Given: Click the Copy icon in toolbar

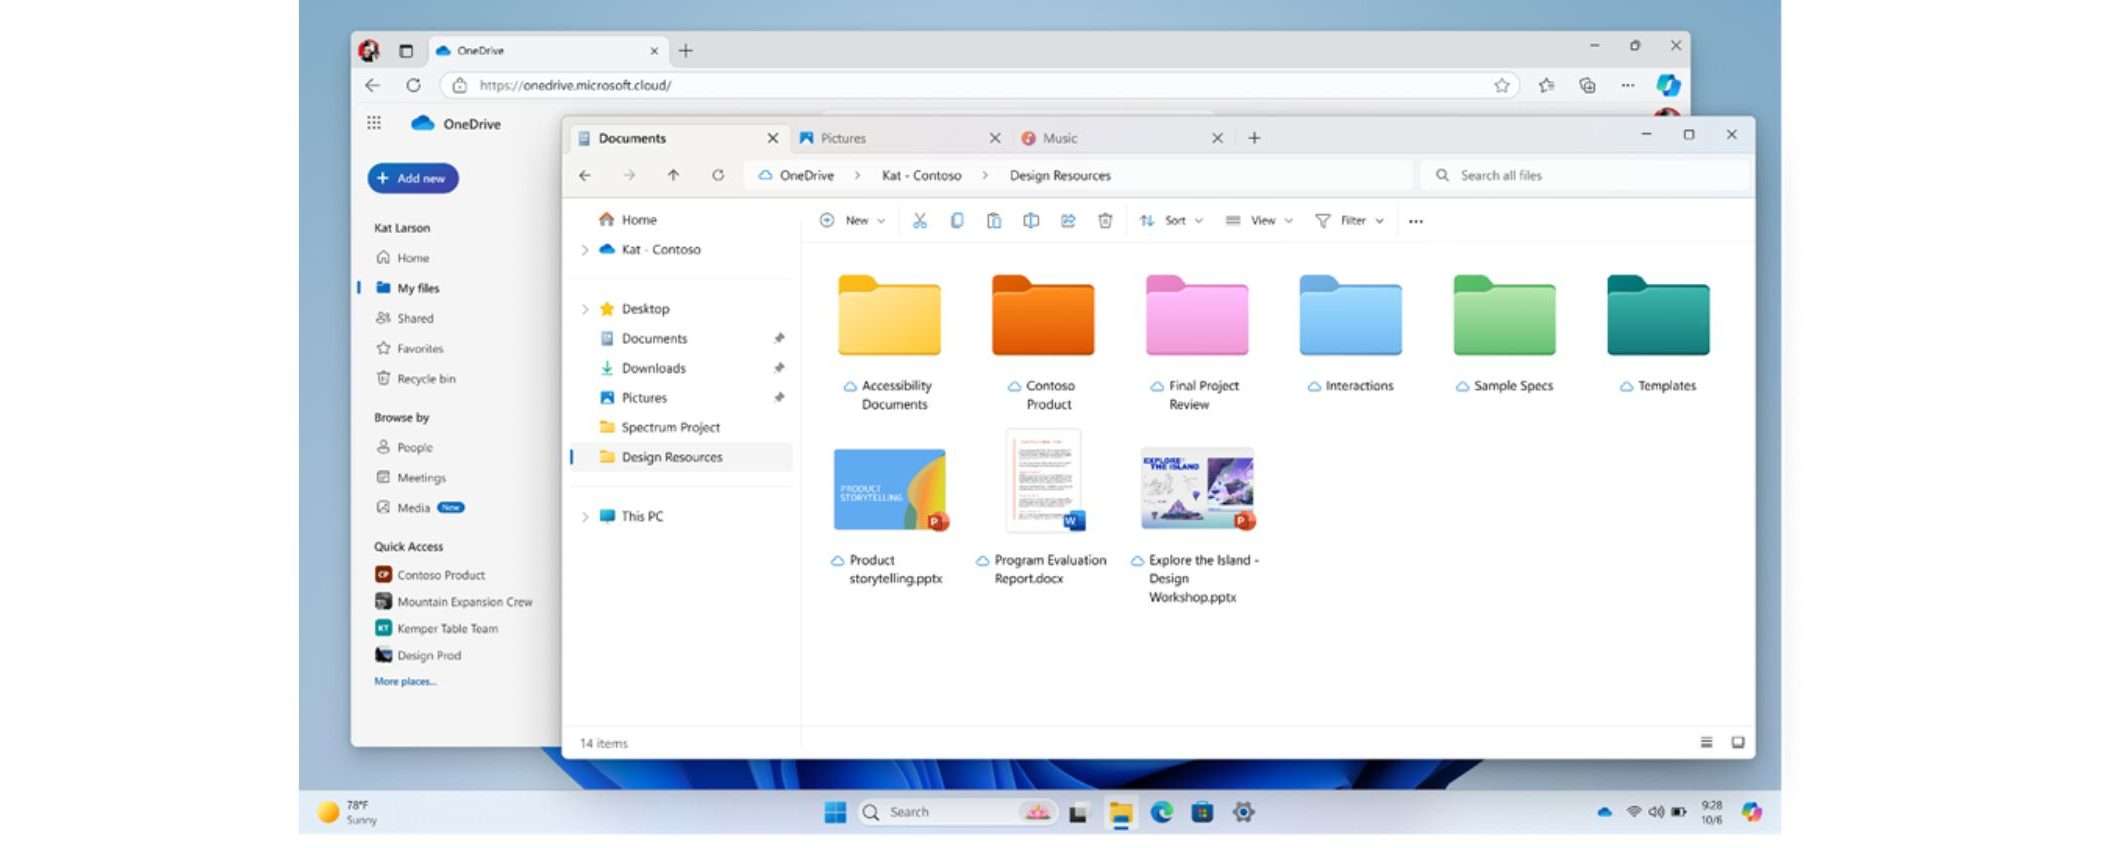Looking at the screenshot, I should tap(957, 221).
